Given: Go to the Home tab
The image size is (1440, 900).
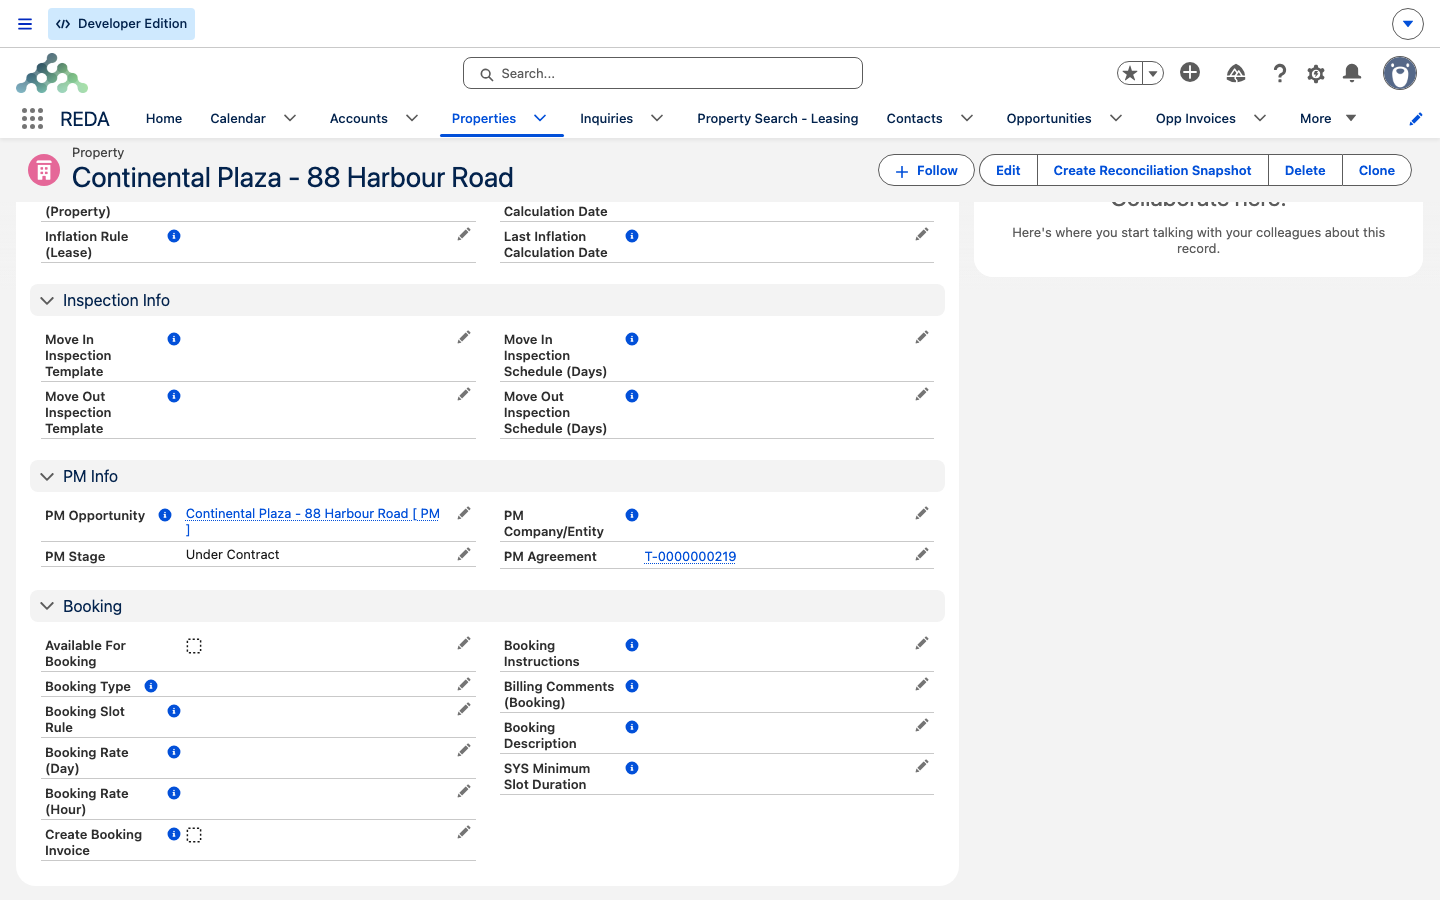Looking at the screenshot, I should (164, 118).
